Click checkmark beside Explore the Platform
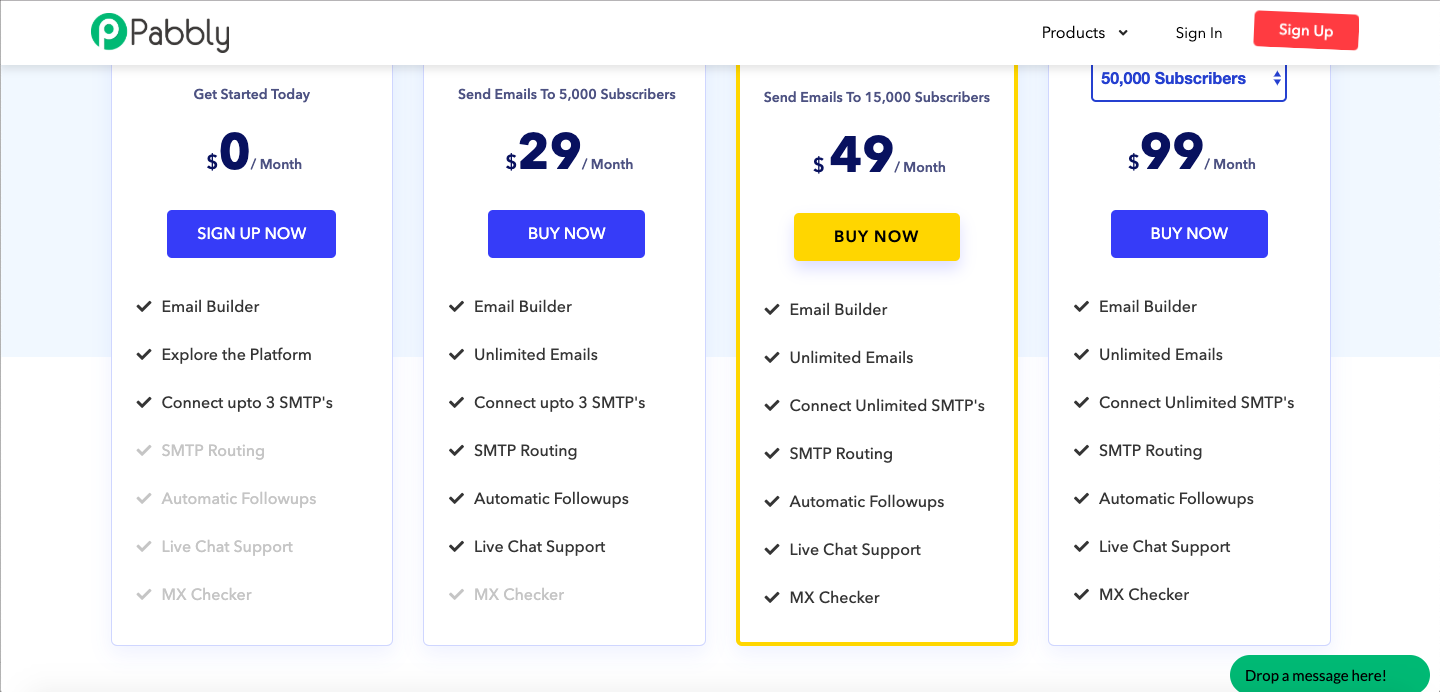 coord(144,354)
